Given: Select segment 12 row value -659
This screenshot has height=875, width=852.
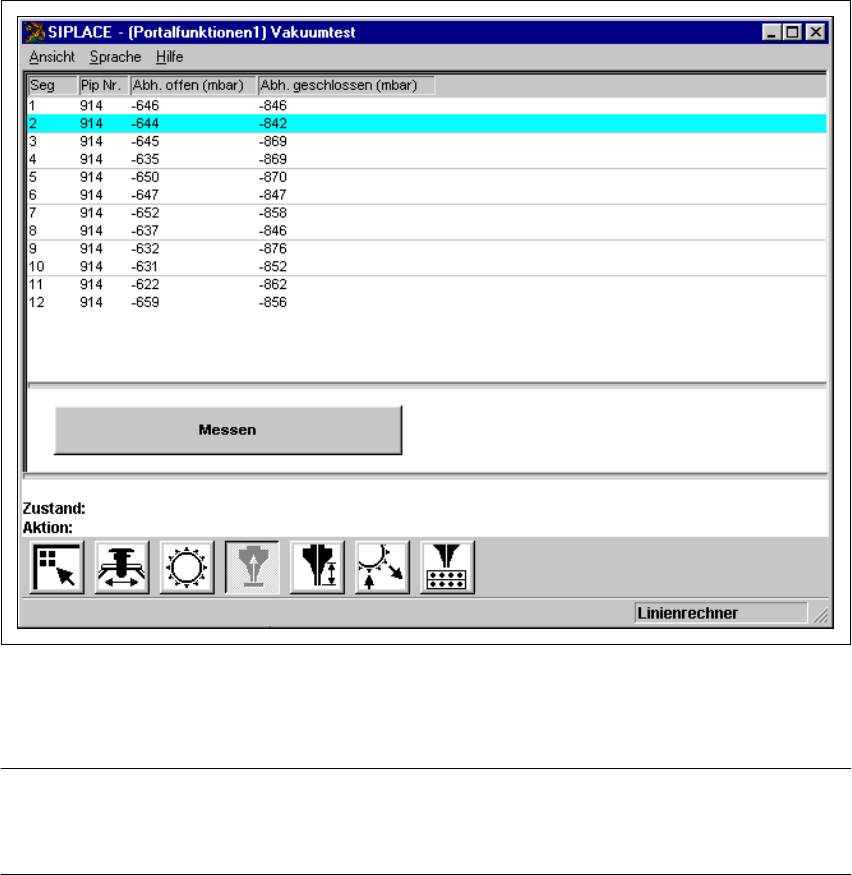Looking at the screenshot, I should 427,302.
